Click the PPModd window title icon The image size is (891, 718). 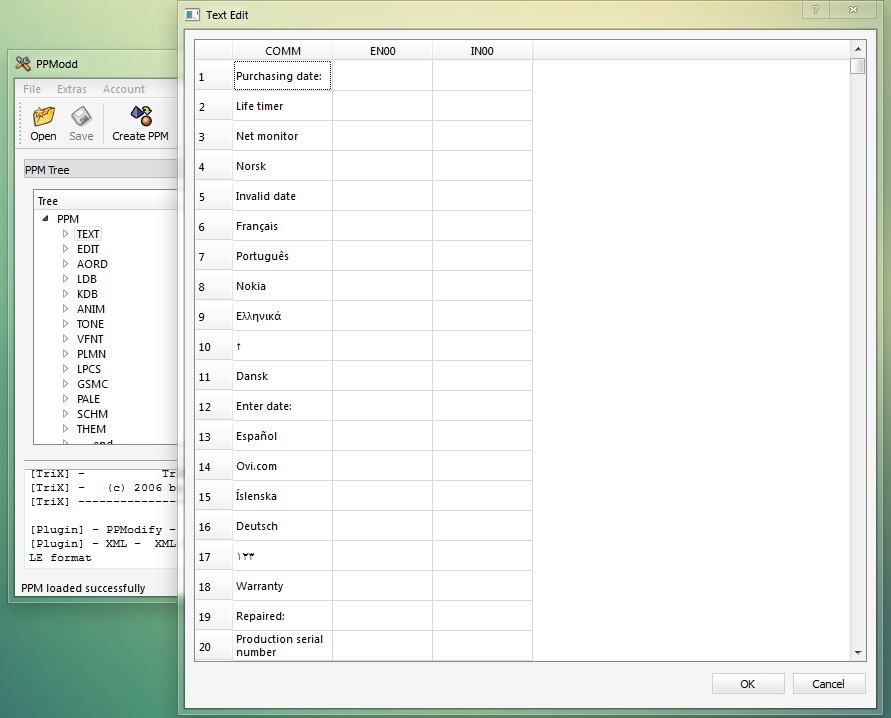tap(23, 64)
